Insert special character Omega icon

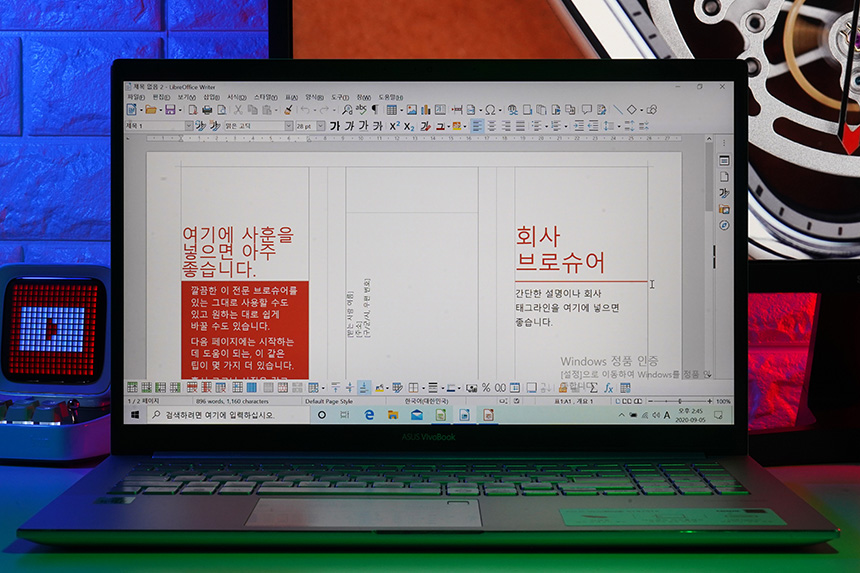[x=490, y=110]
